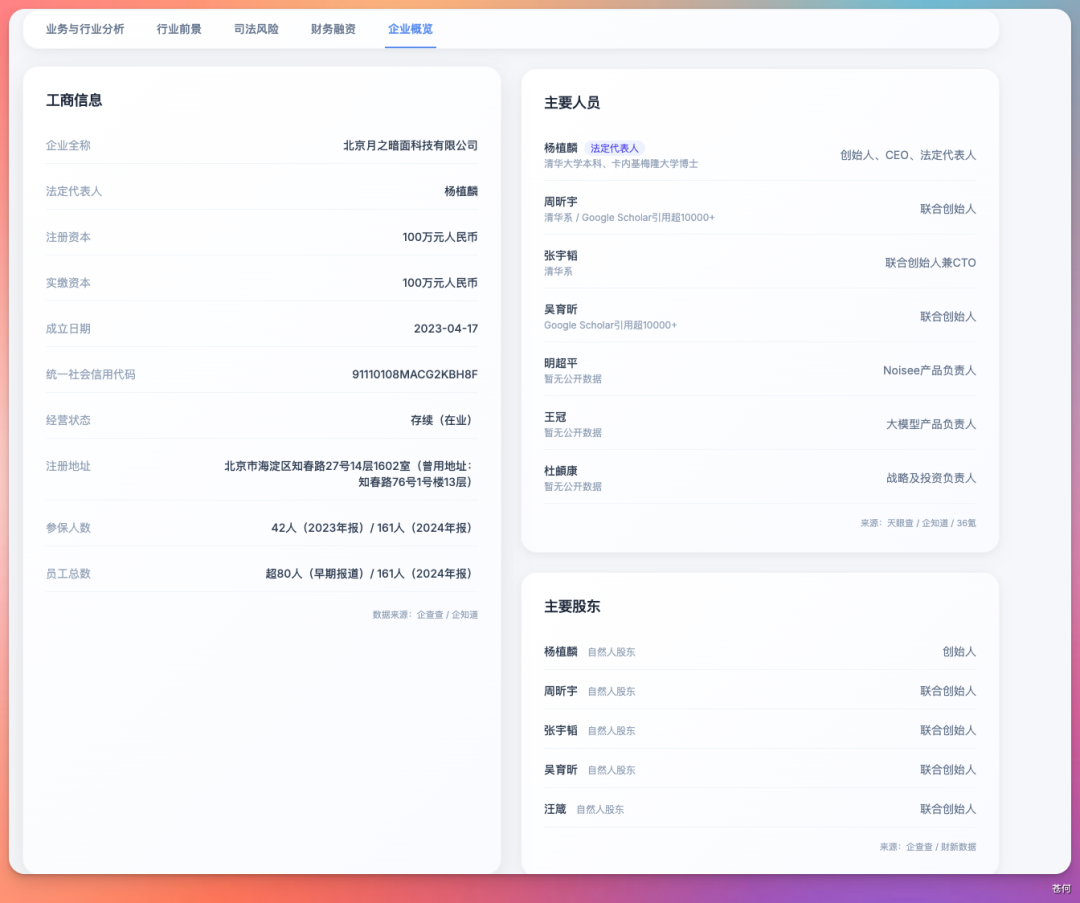Click the role 大模型产品负责人
Viewport: 1080px width, 903px height.
(931, 424)
